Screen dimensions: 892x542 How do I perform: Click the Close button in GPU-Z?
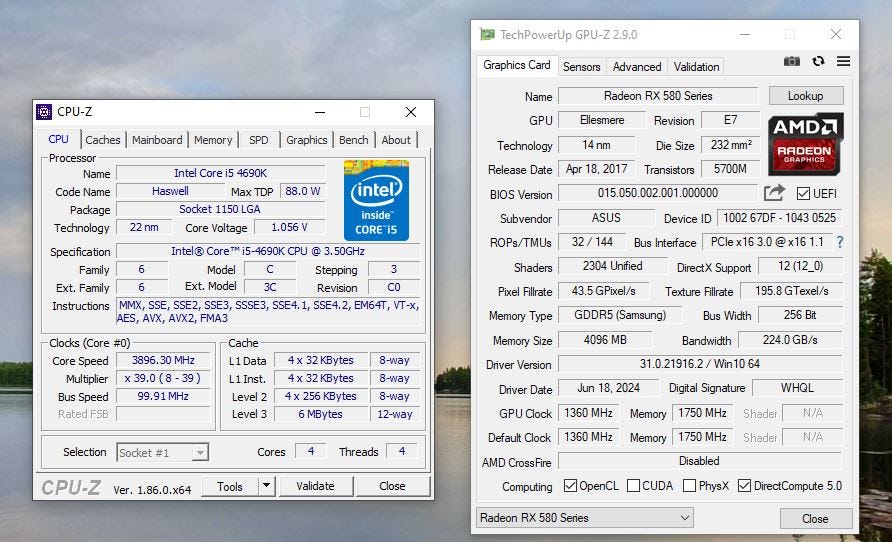coord(815,519)
